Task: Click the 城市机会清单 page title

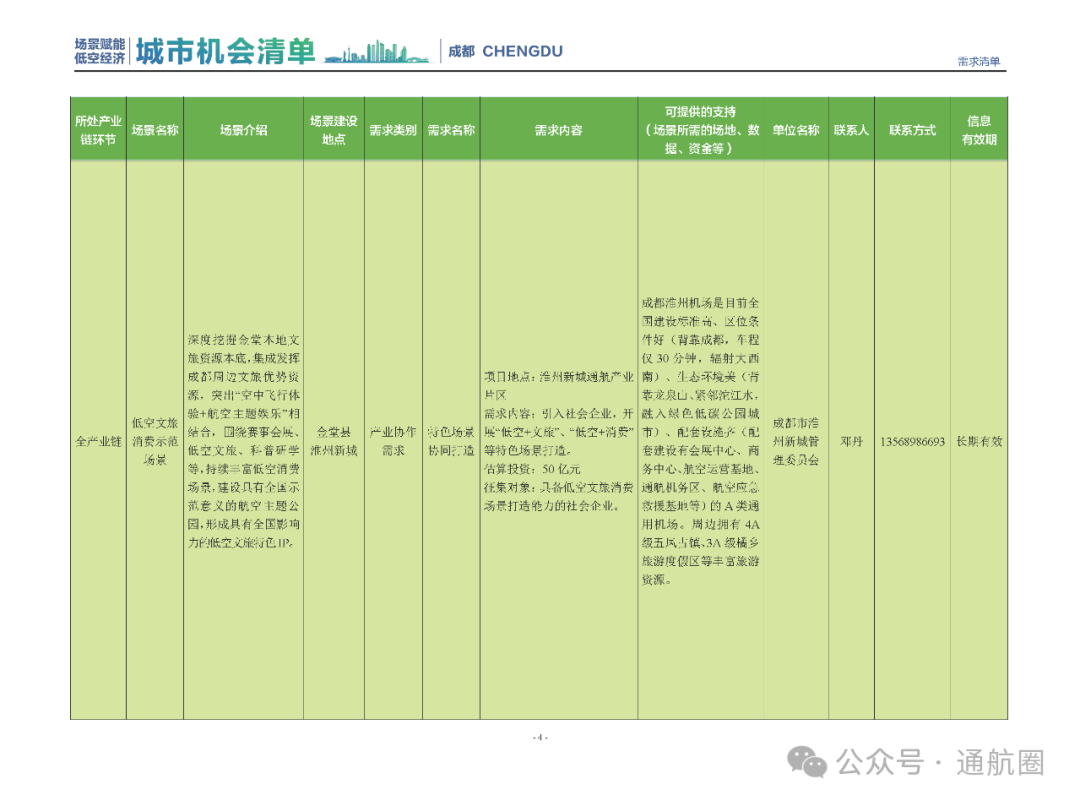Action: 225,52
